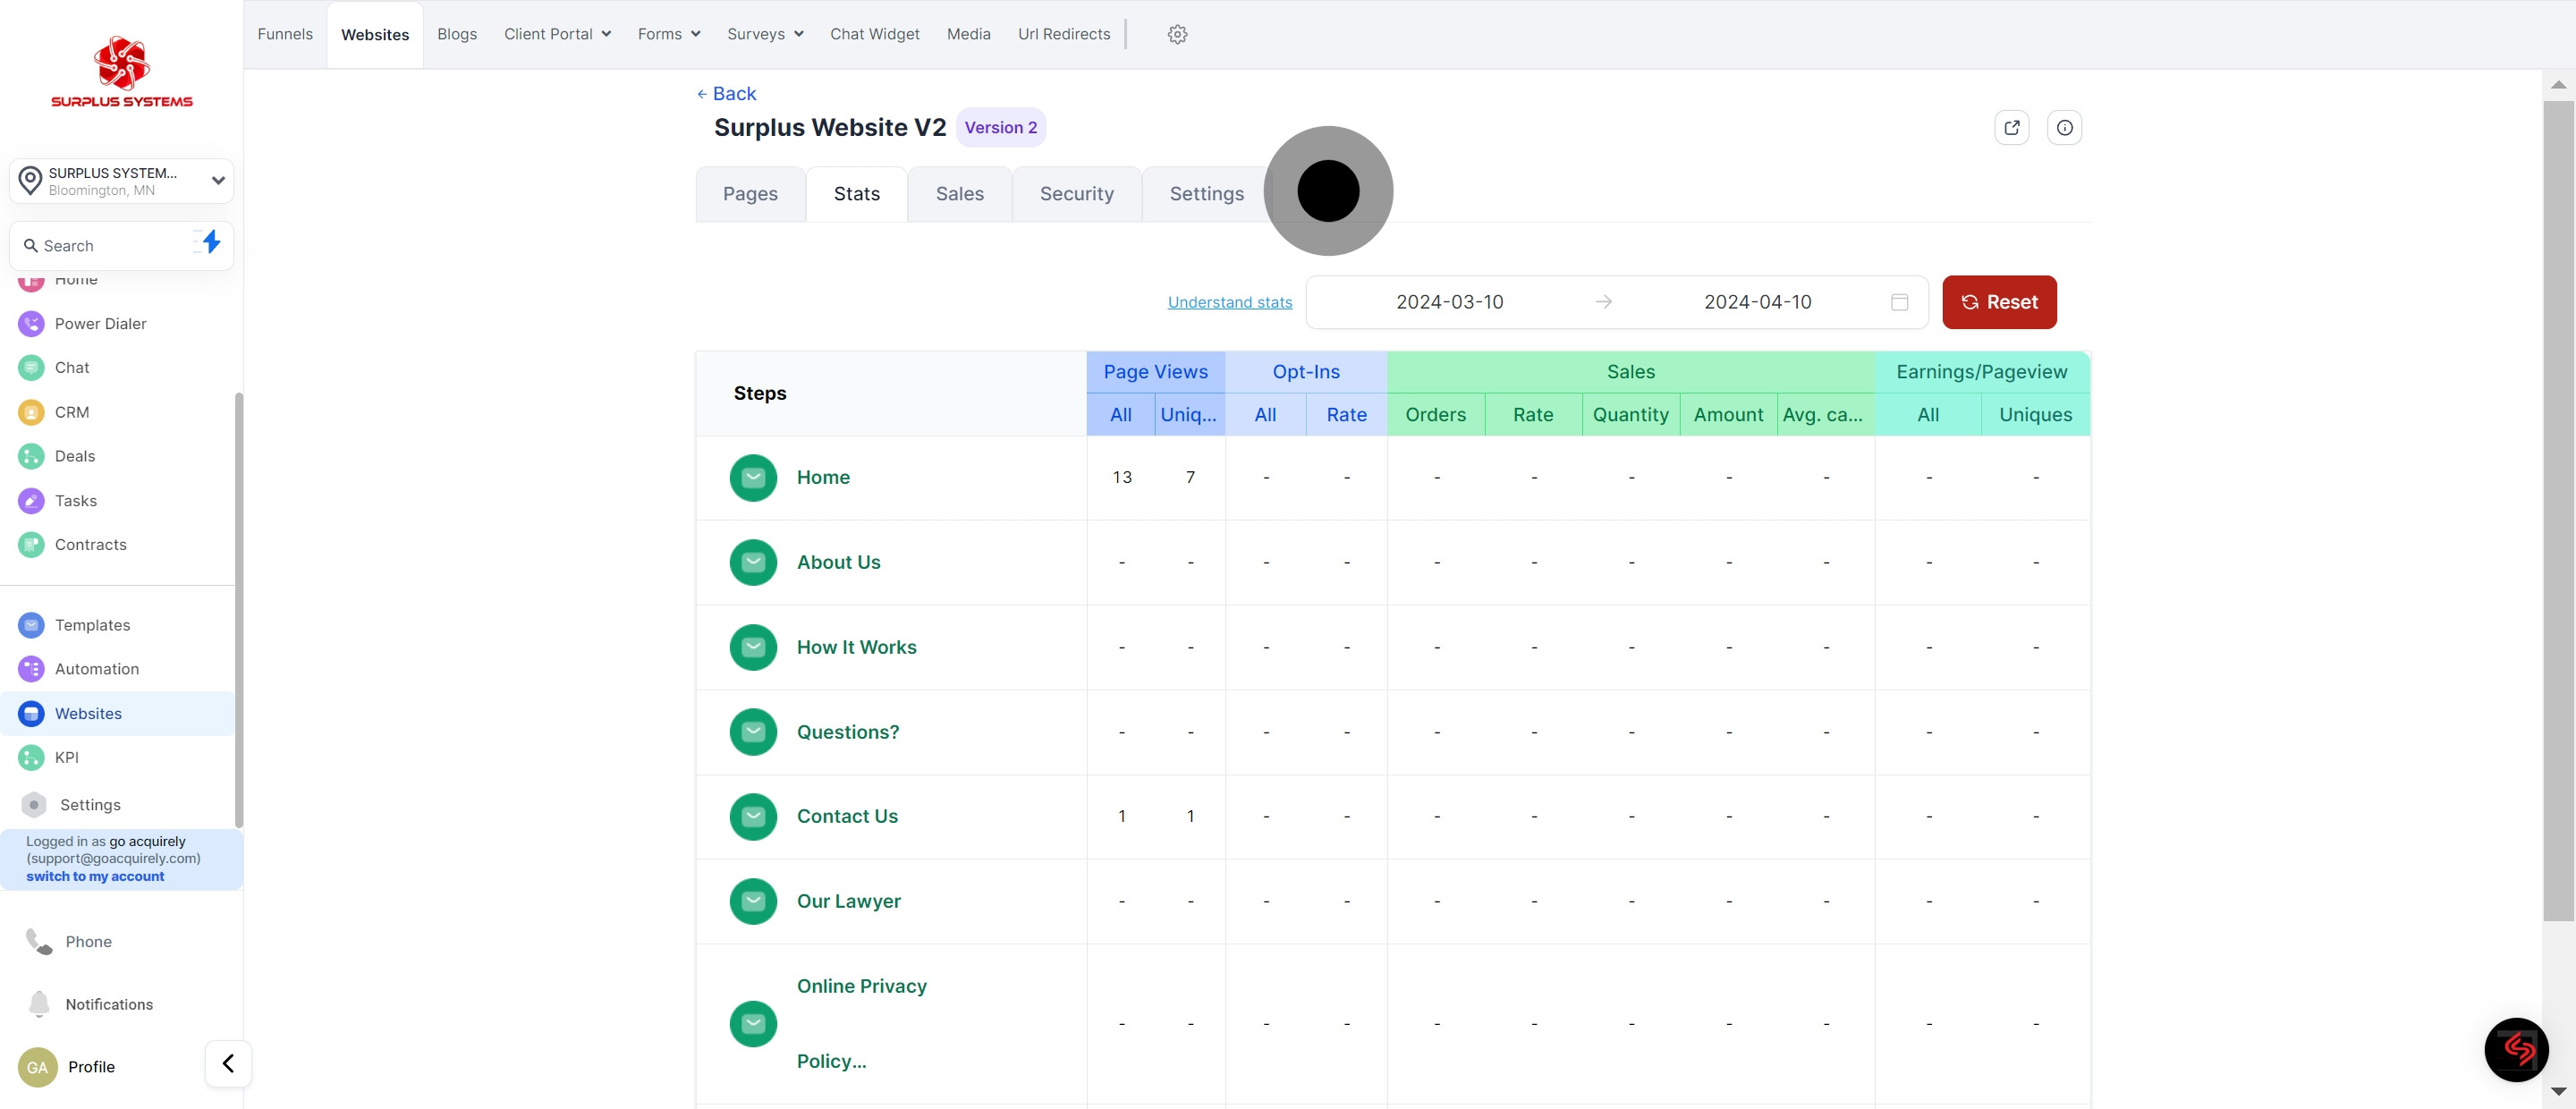Viewport: 2576px width, 1109px height.
Task: Open website in new tab icon
Action: coord(2011,127)
